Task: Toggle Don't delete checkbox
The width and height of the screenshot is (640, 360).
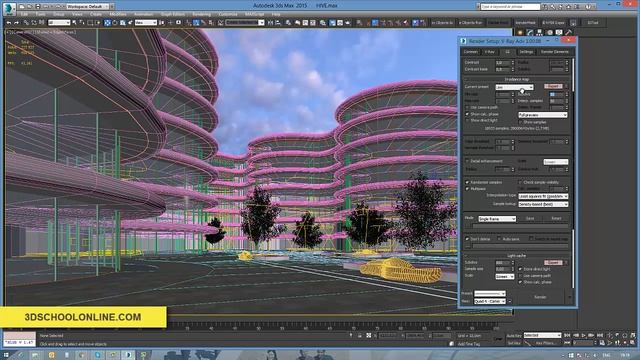Action: click(467, 239)
